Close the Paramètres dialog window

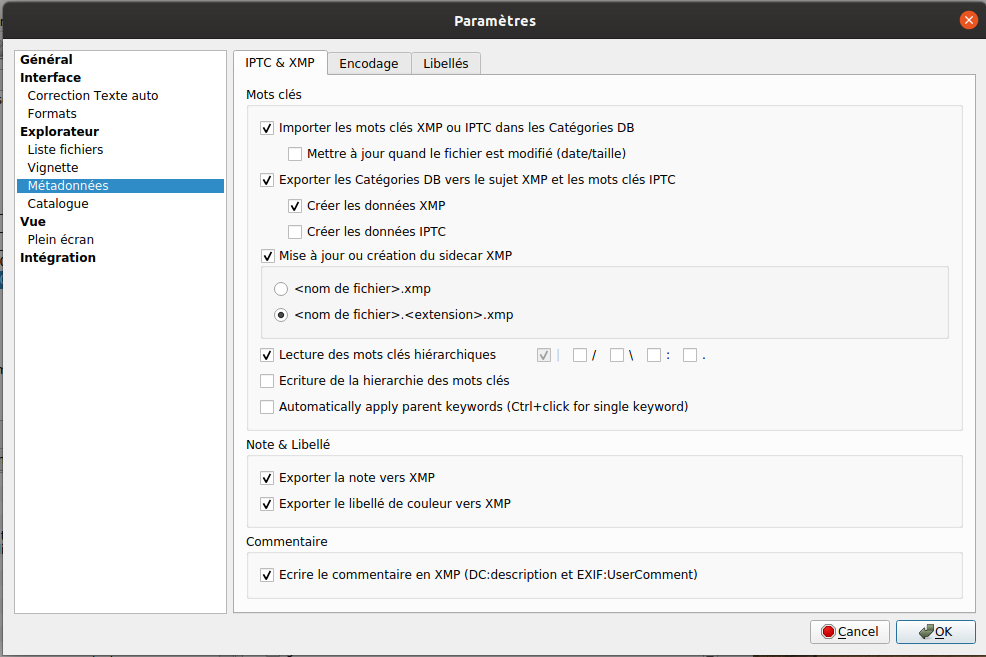968,20
